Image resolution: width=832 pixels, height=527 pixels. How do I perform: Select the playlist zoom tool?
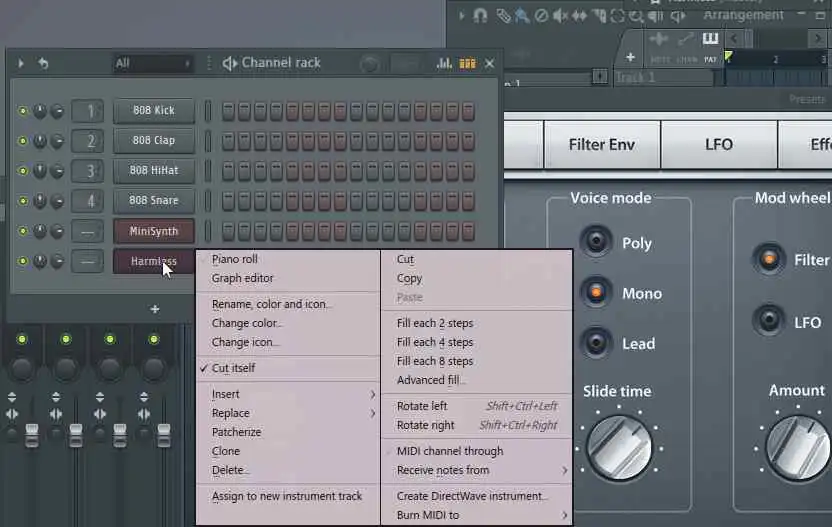click(x=636, y=16)
